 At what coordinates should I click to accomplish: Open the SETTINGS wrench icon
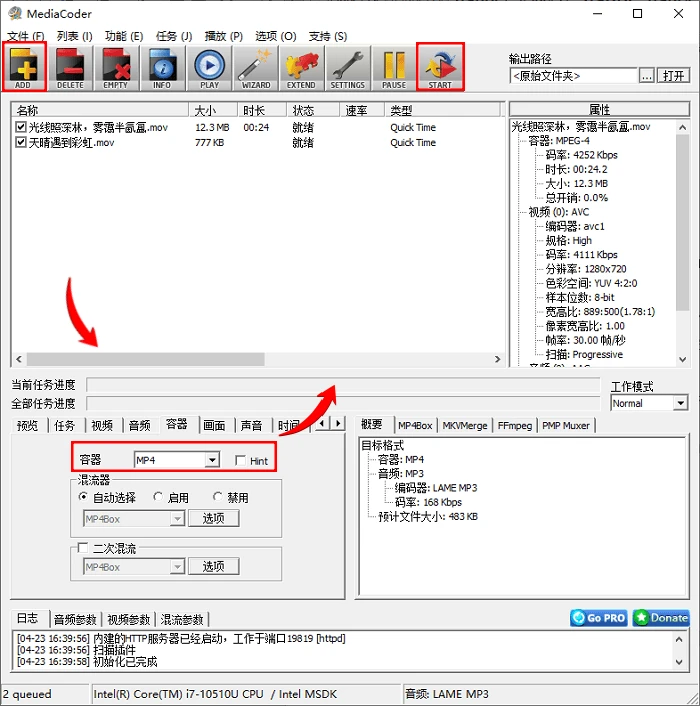348,68
